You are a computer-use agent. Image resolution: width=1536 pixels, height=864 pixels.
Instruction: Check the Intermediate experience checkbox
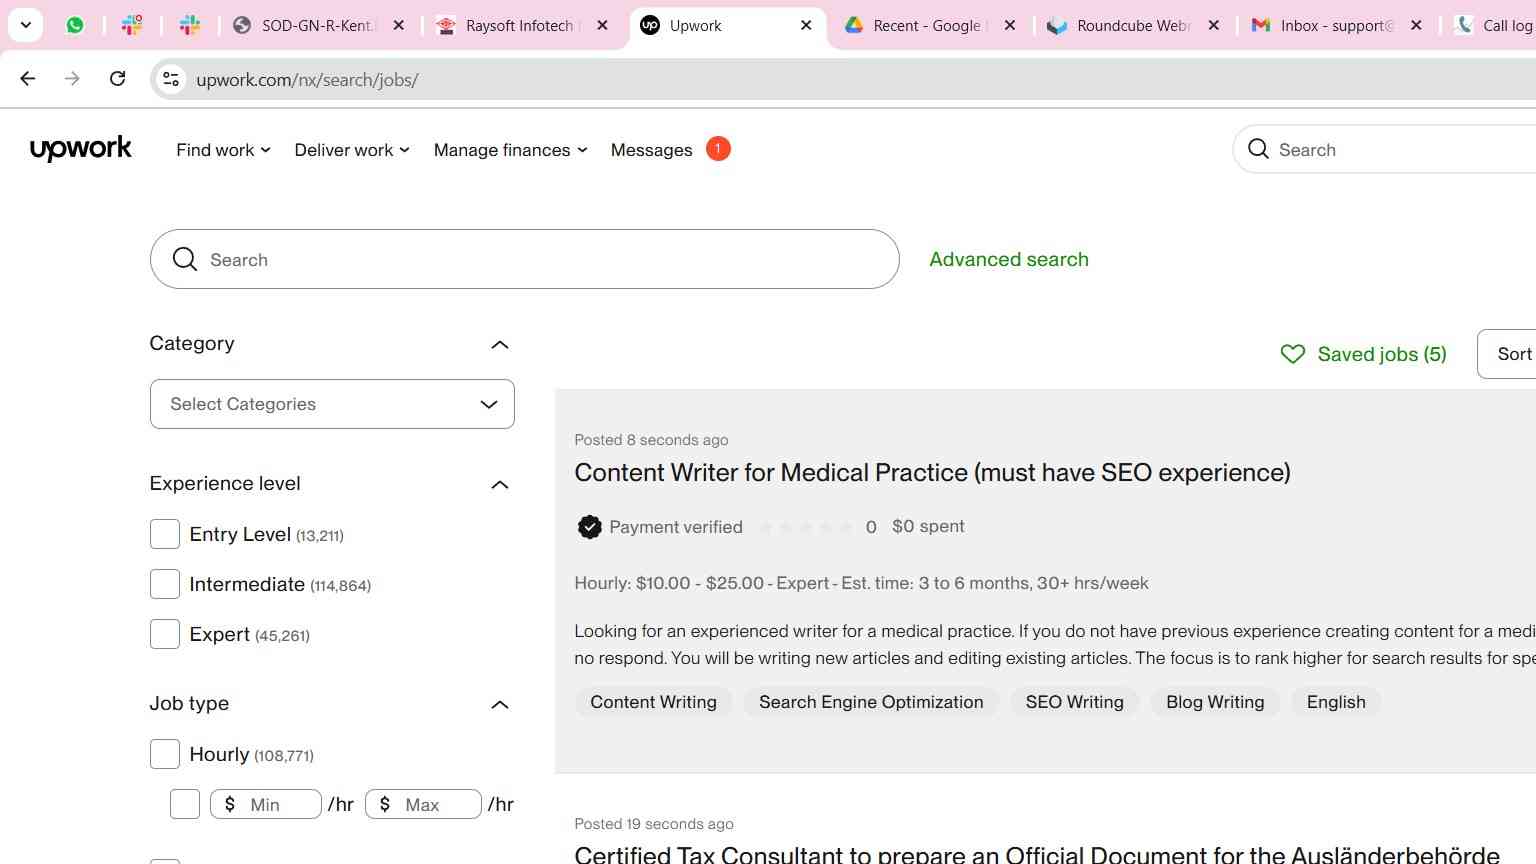[165, 584]
